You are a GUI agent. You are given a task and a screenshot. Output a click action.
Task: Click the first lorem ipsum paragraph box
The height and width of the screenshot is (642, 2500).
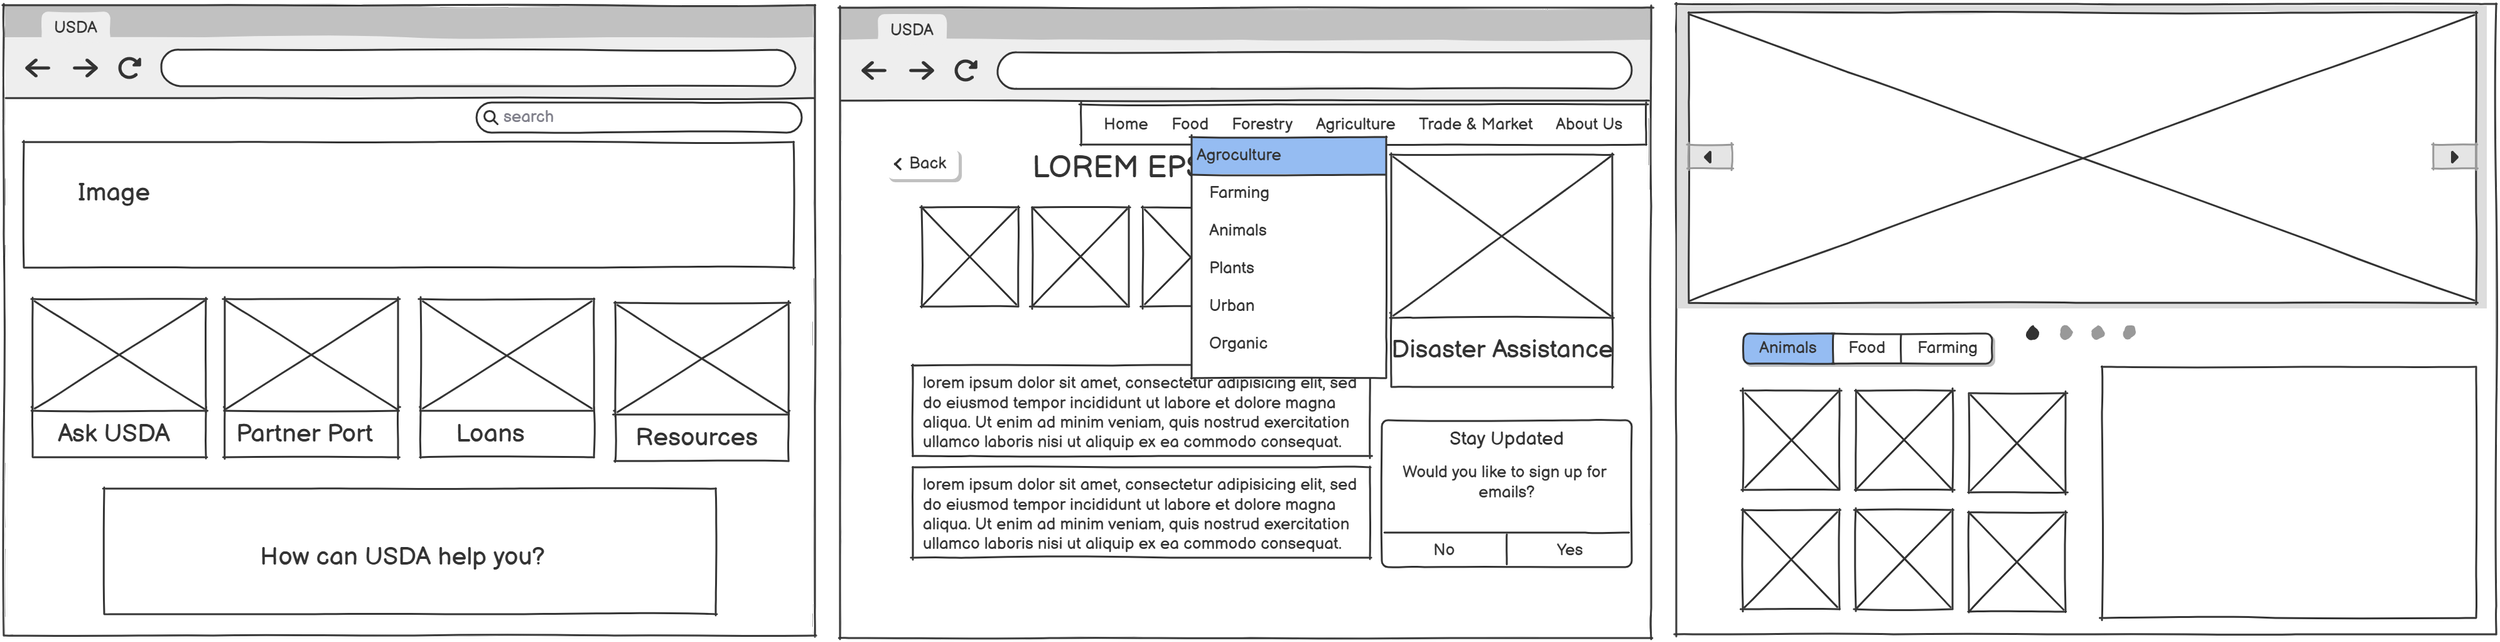1141,412
